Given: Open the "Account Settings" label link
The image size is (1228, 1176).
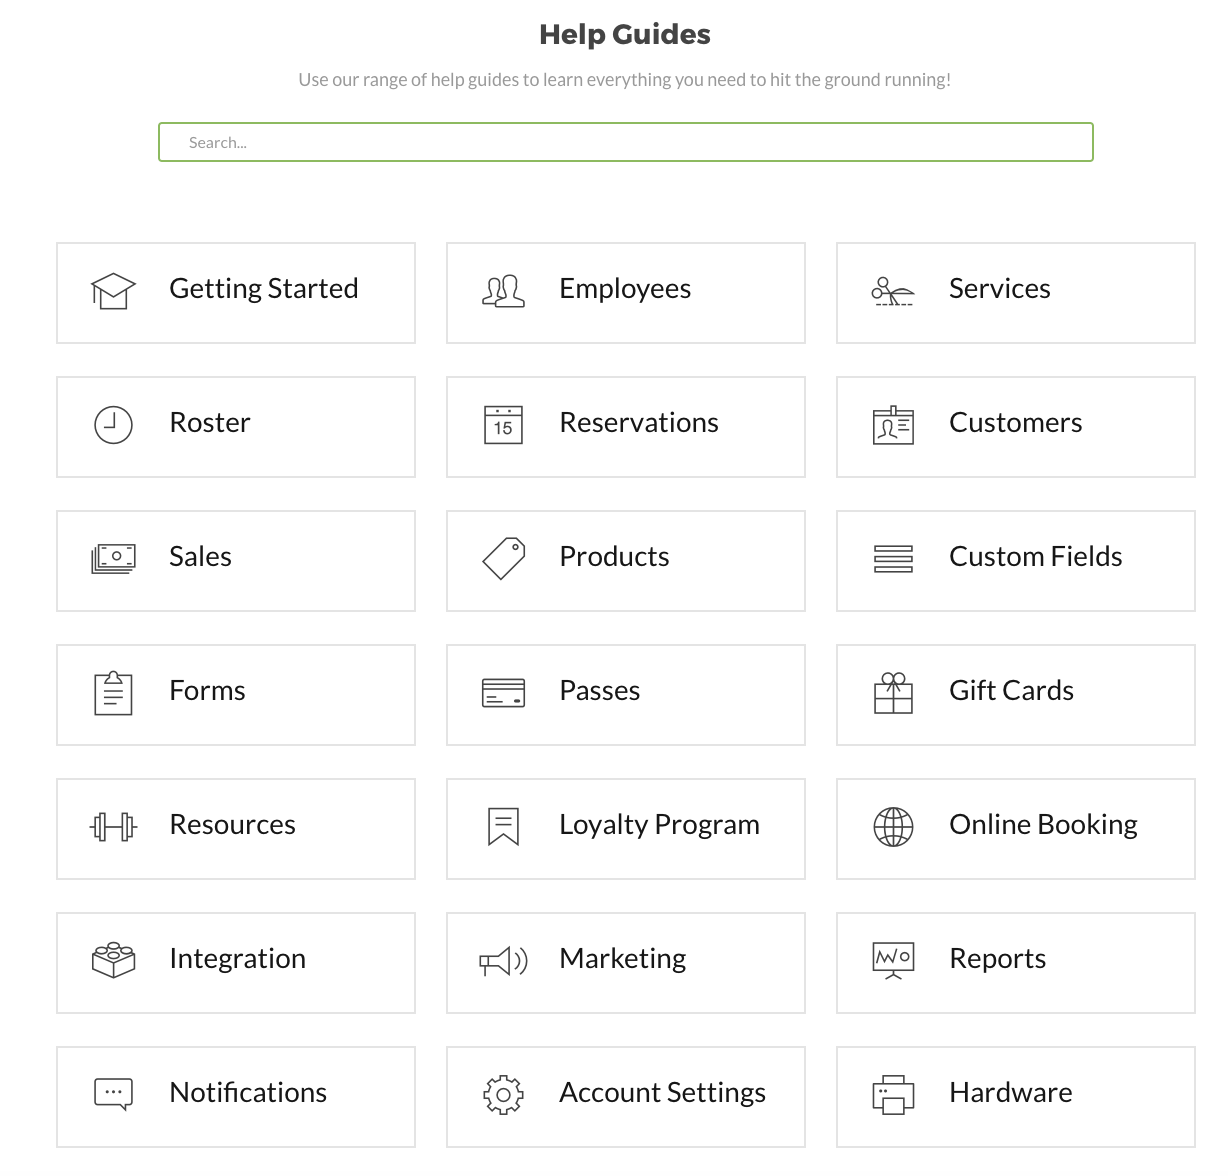Looking at the screenshot, I should coord(662,1092).
